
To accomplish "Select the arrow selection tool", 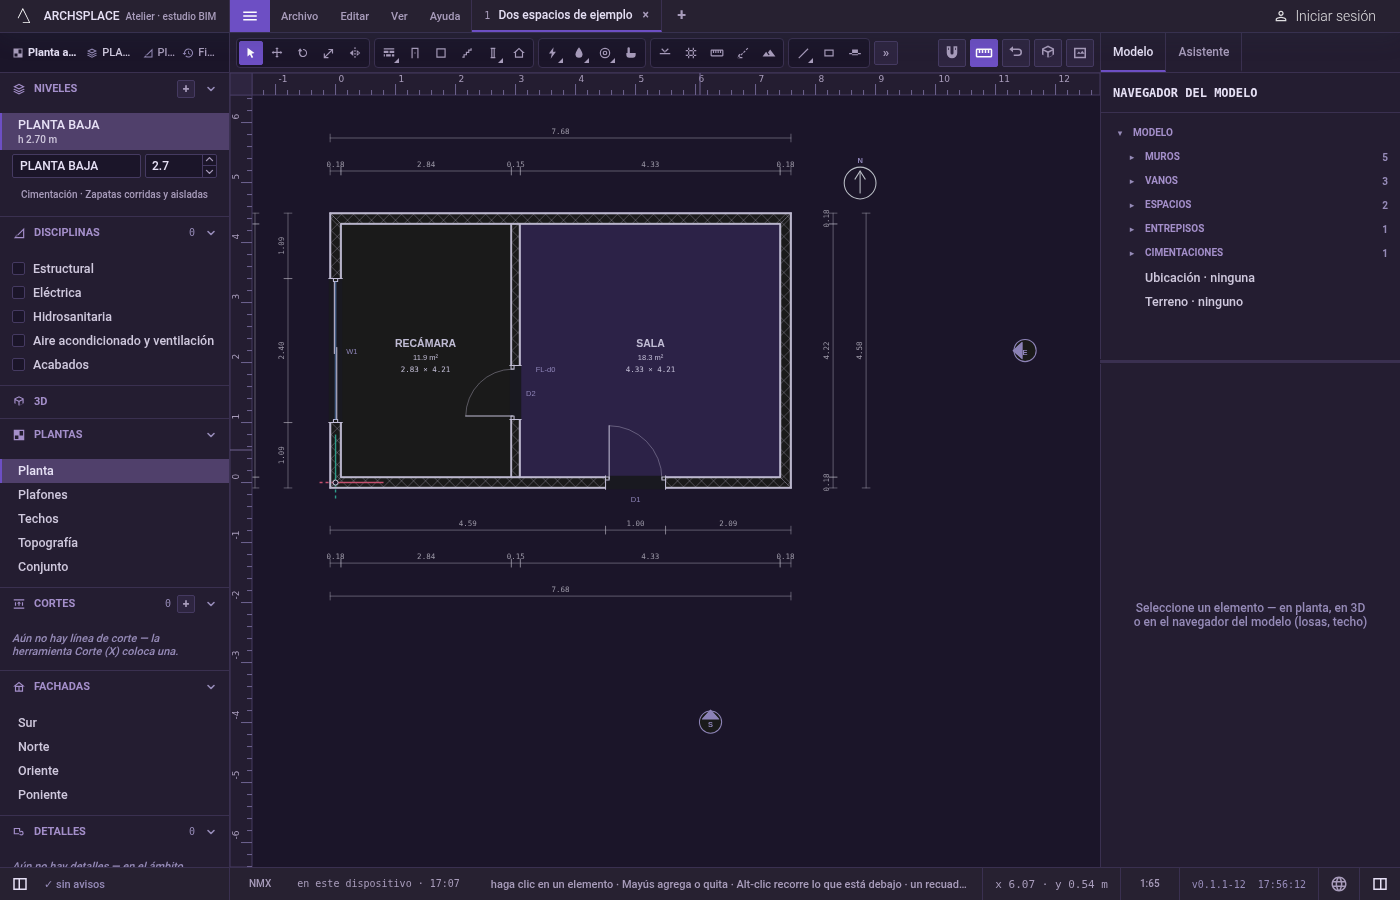I will pyautogui.click(x=251, y=53).
